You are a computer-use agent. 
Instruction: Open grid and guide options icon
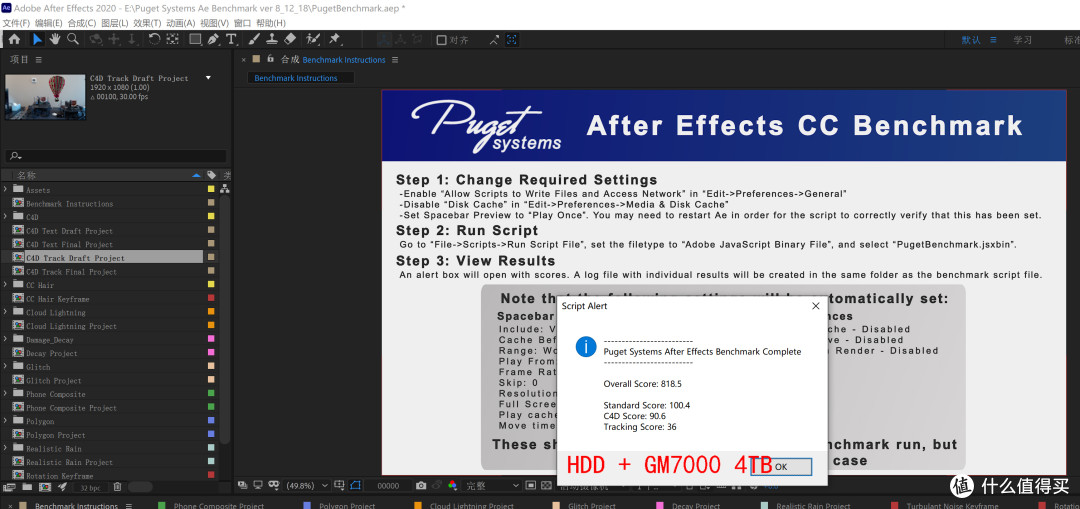[340, 486]
